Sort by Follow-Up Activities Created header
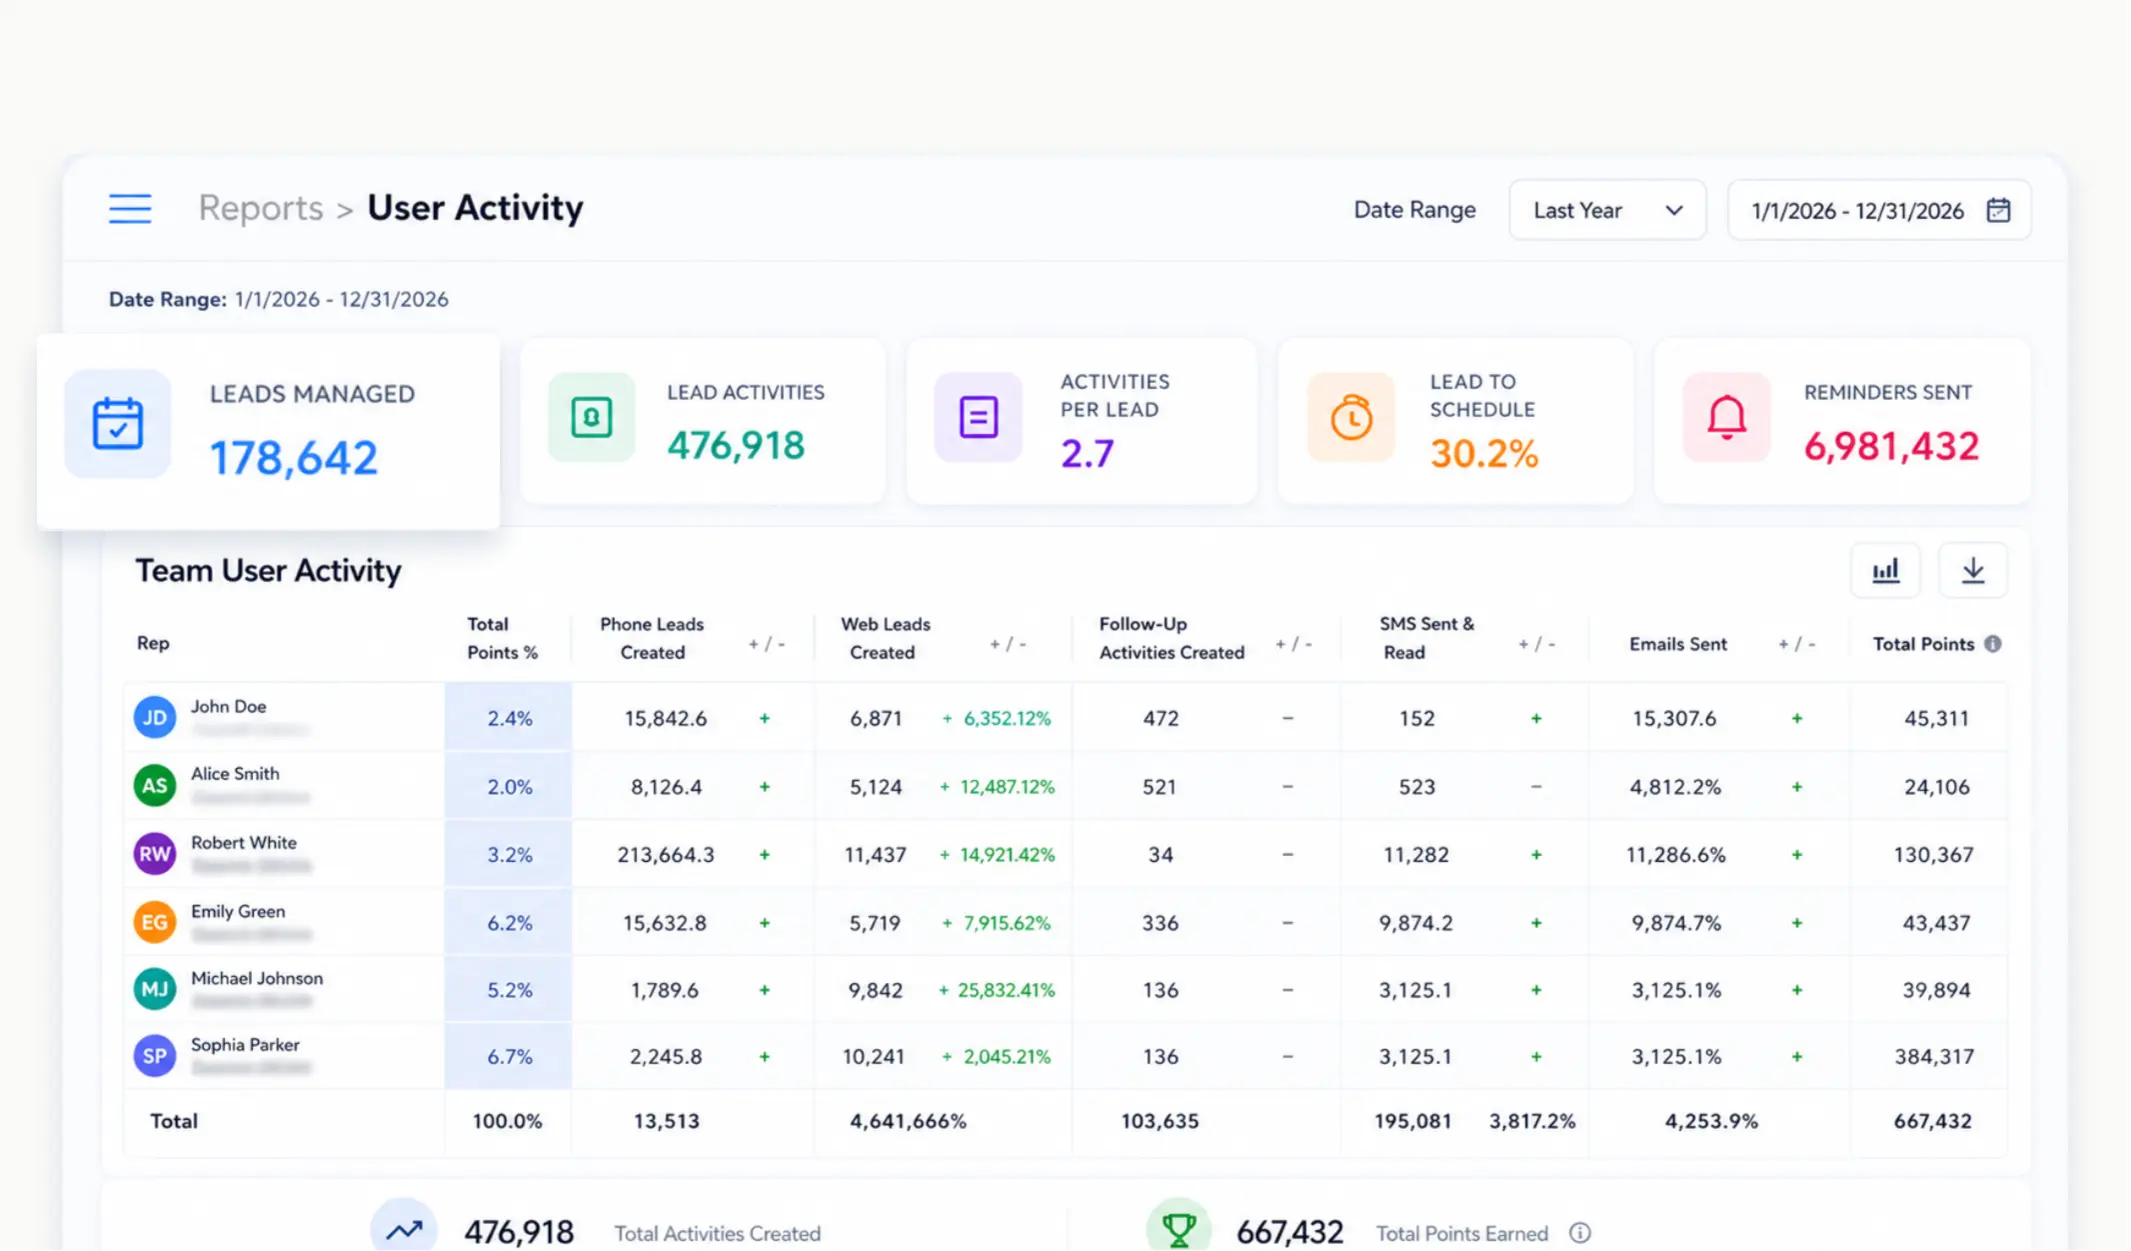The width and height of the screenshot is (2131, 1251). point(1172,638)
